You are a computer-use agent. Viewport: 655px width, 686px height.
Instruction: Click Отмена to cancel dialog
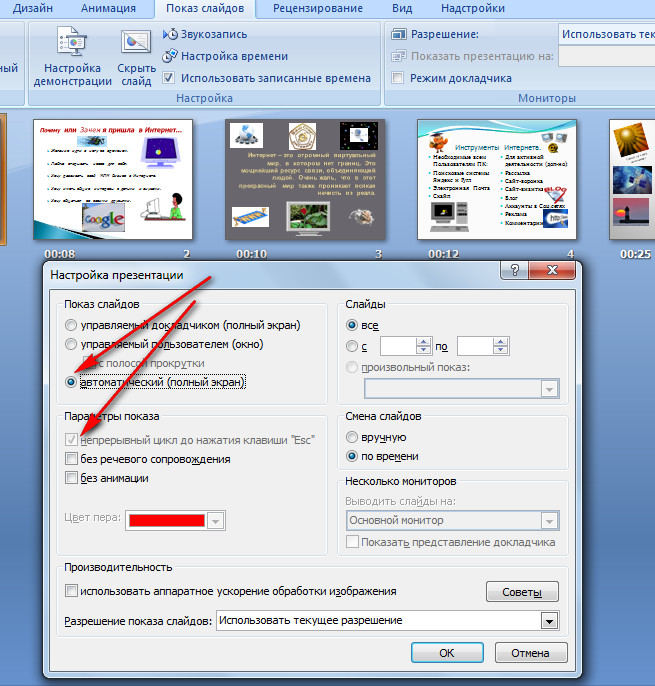[531, 653]
